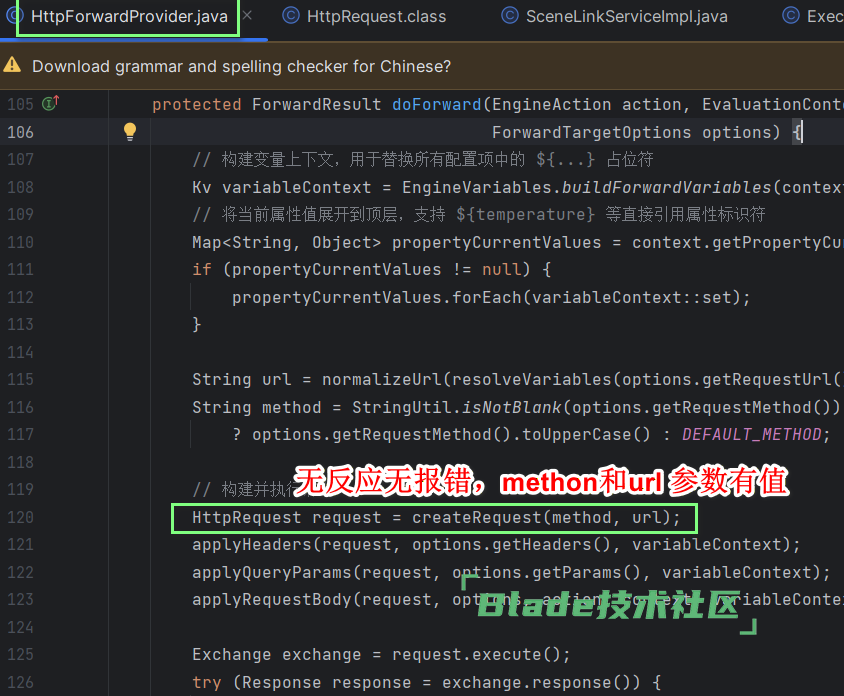Screen dimensions: 844x696
Task: Toggle a breakpoint on line number 120
Action: coord(20,517)
